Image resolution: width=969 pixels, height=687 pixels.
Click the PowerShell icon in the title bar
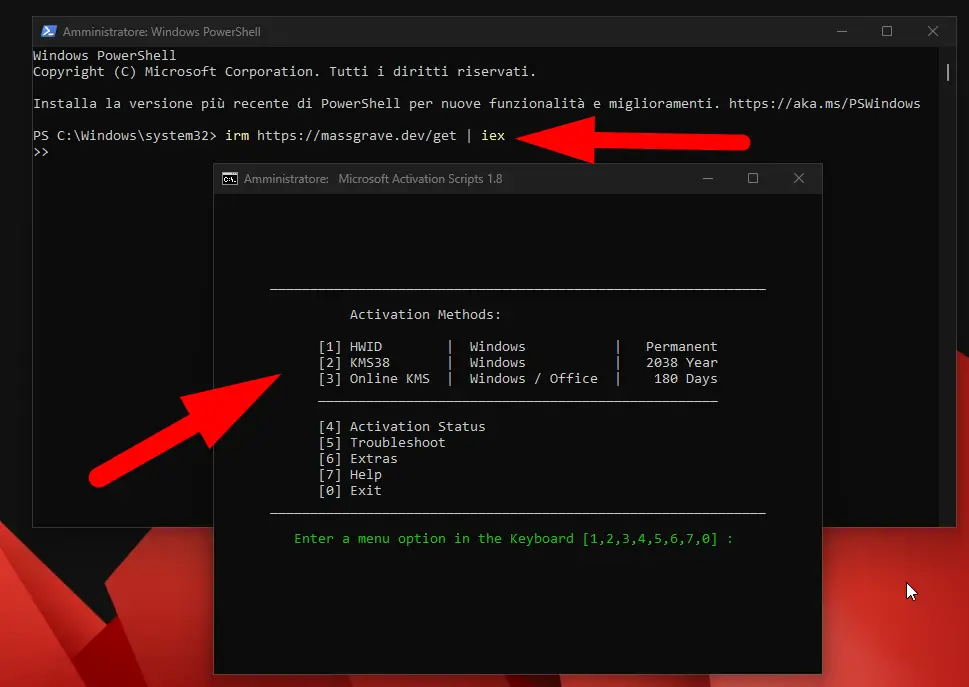[47, 31]
